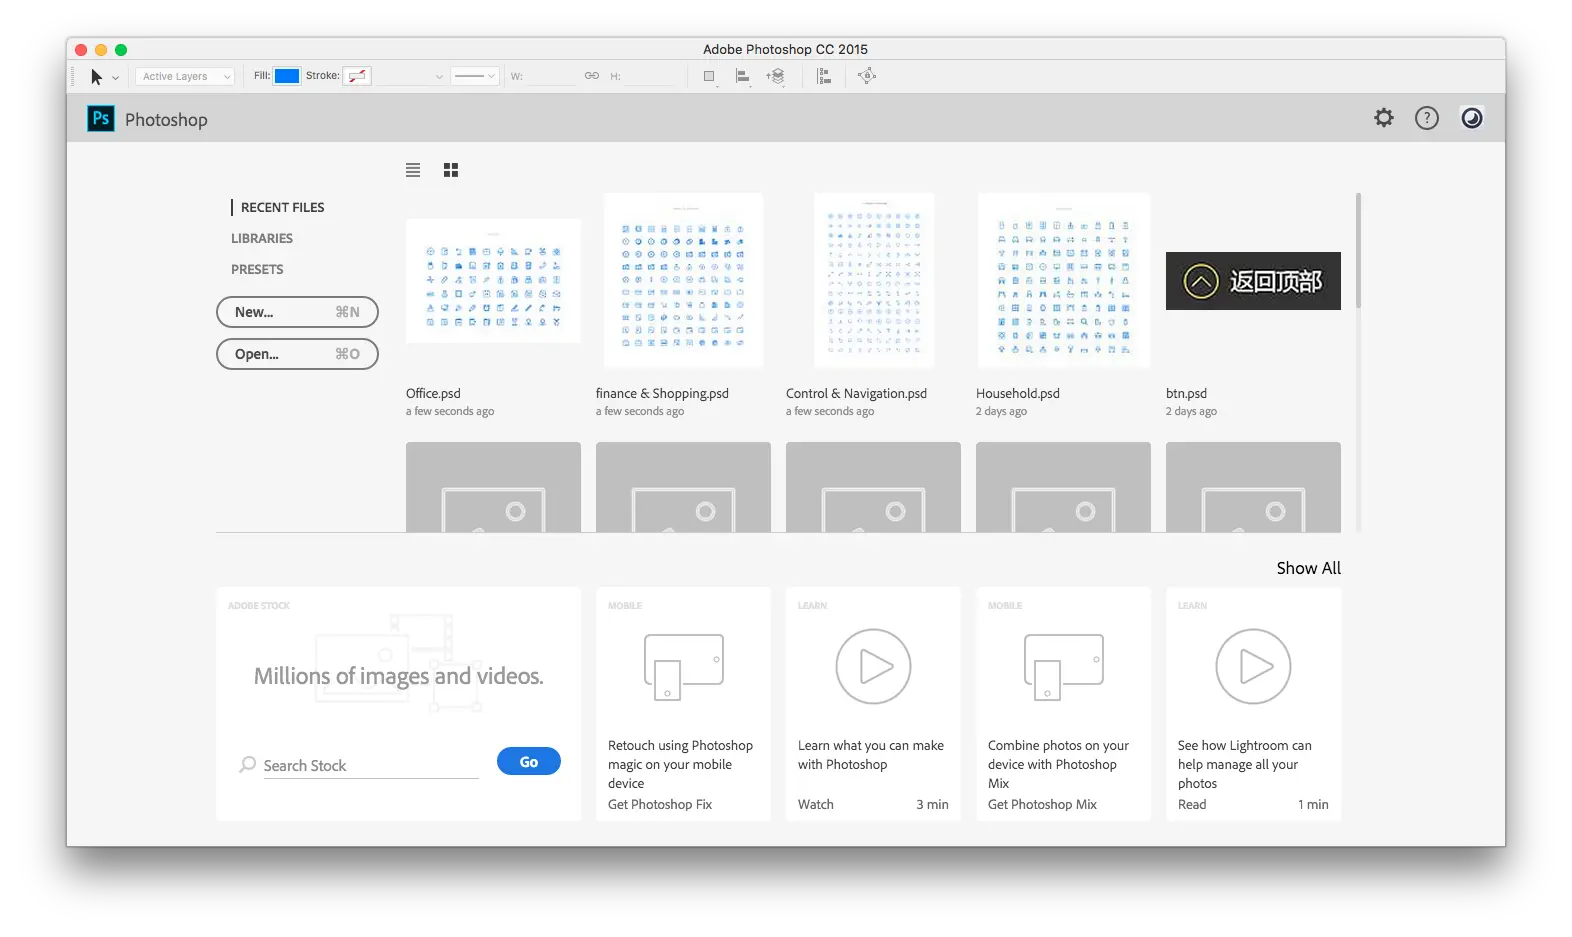Click the Search Stock magnifier icon
Screen dimensions: 1572x937
point(247,765)
